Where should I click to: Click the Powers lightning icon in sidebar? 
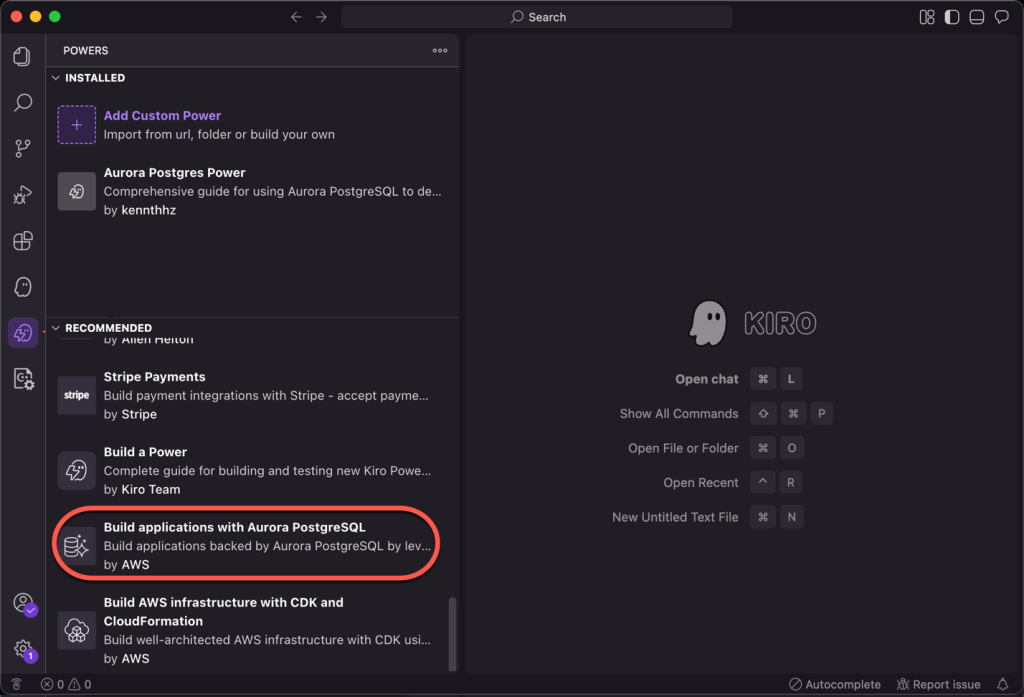click(x=22, y=333)
